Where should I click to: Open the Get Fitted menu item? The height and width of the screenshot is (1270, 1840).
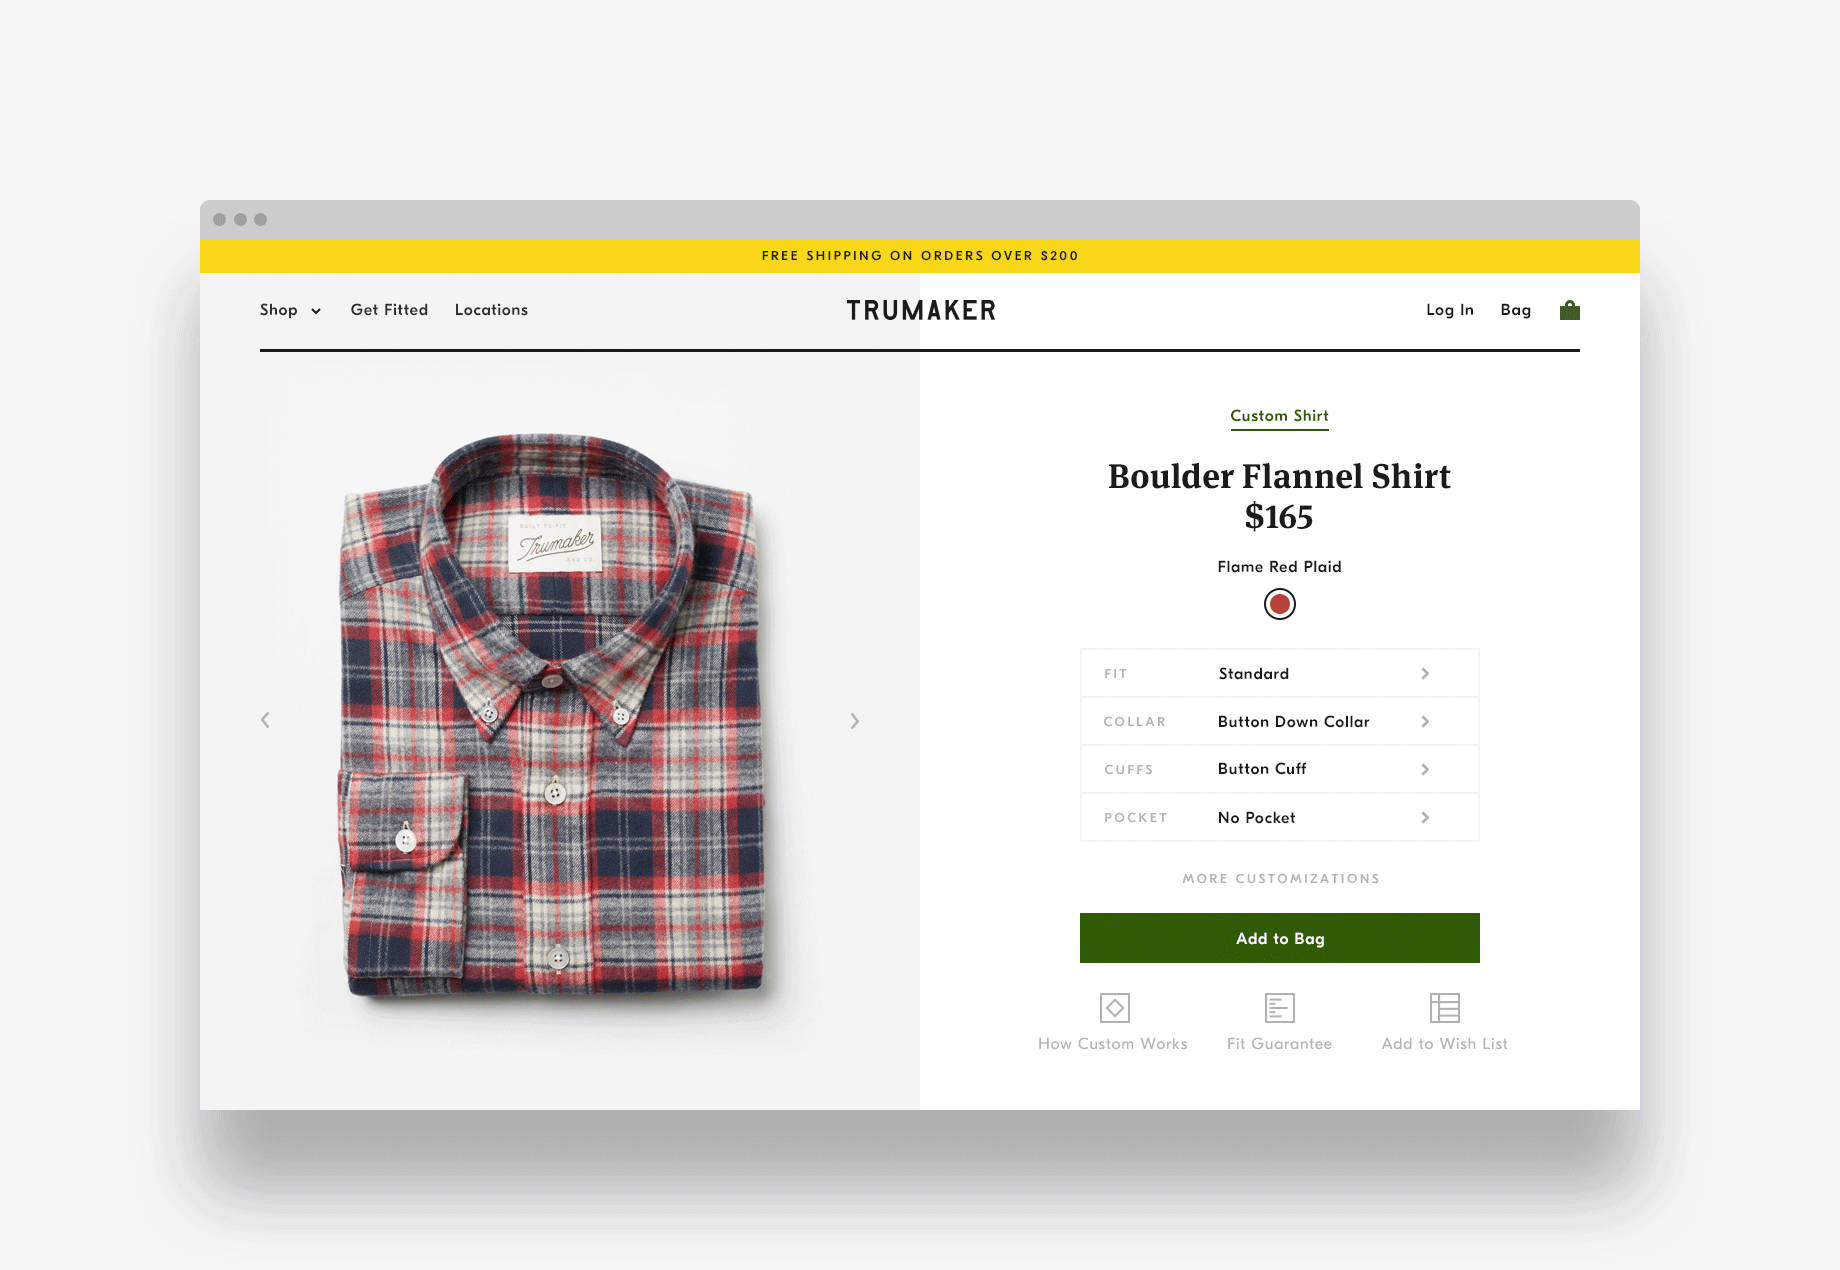389,310
